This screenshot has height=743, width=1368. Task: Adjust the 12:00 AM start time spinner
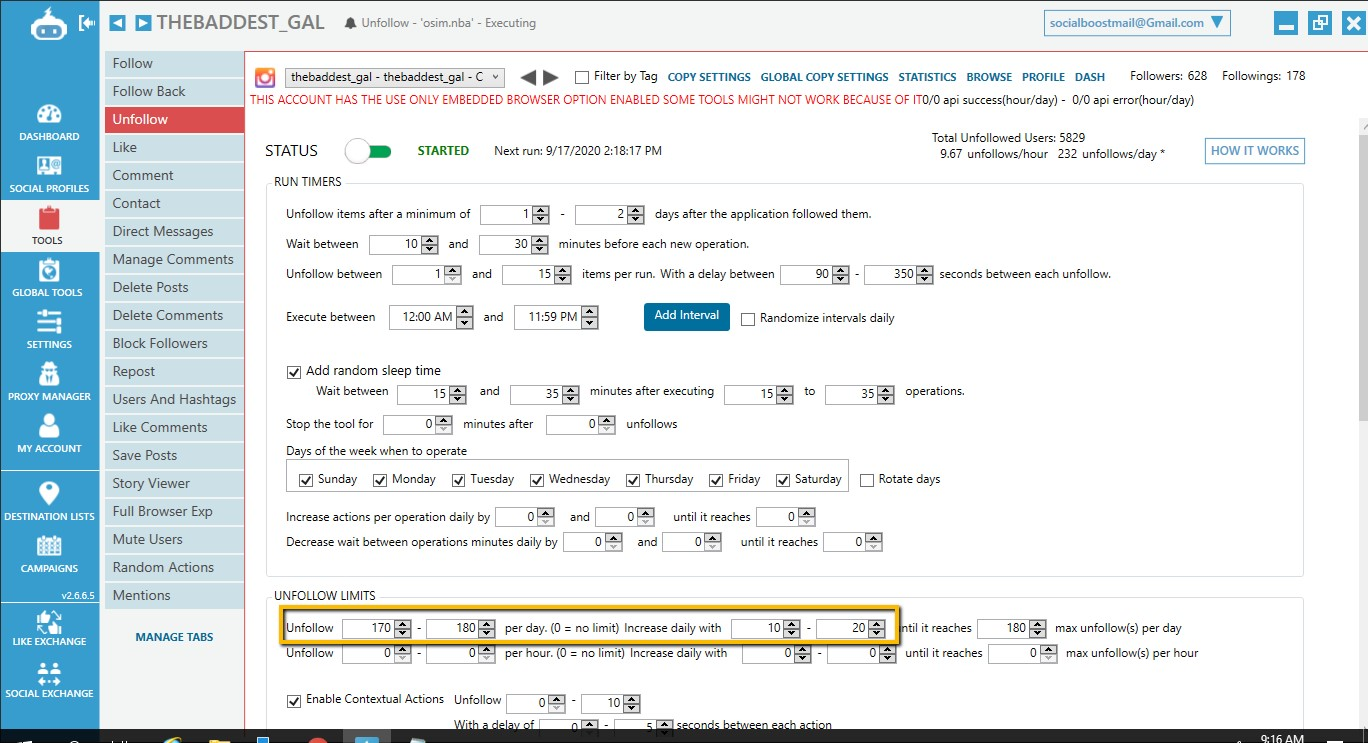coord(464,318)
